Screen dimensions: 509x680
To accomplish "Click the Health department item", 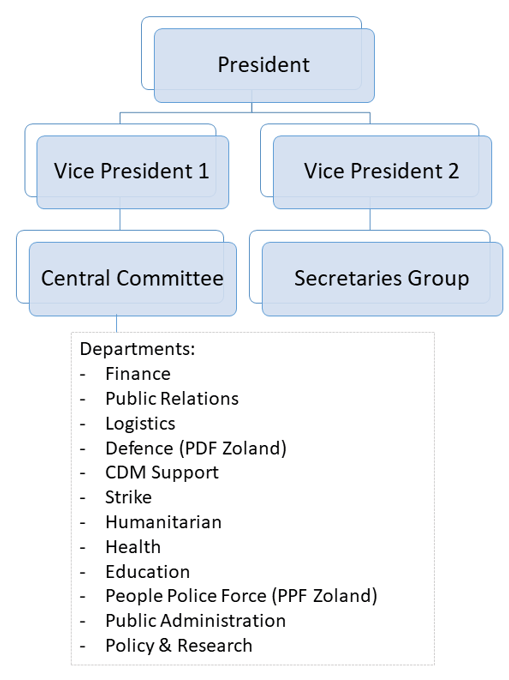I will (x=133, y=547).
